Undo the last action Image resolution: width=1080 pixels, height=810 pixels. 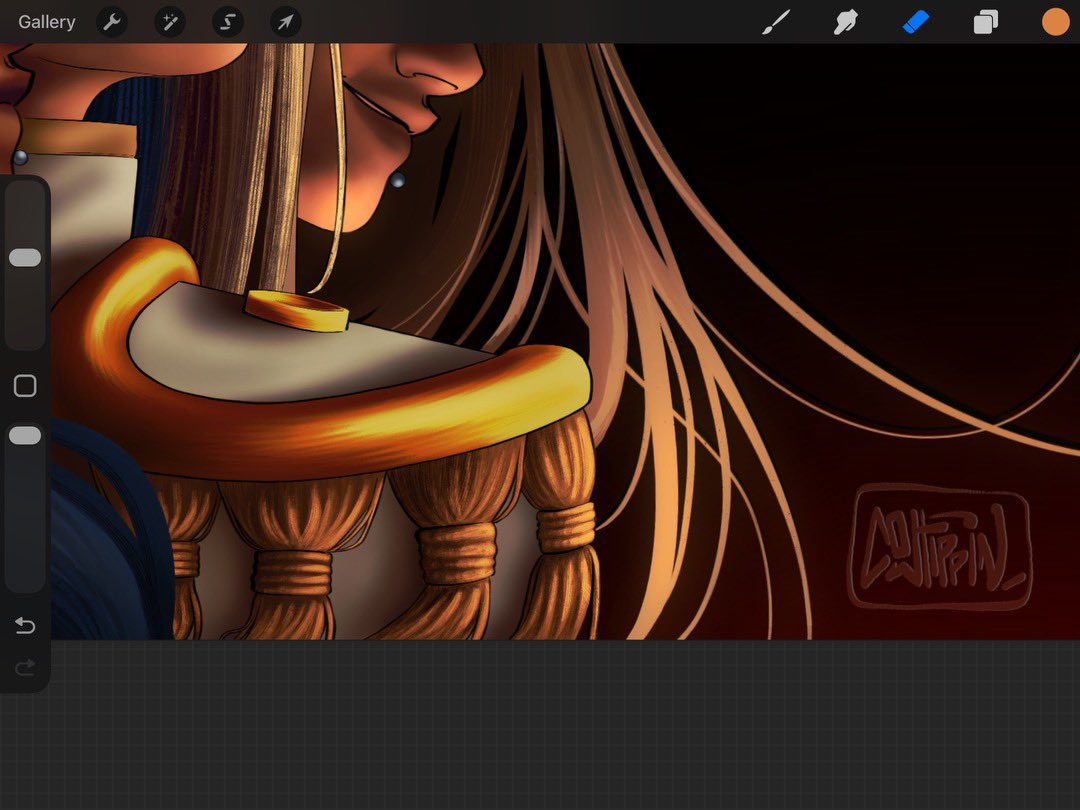click(x=25, y=625)
